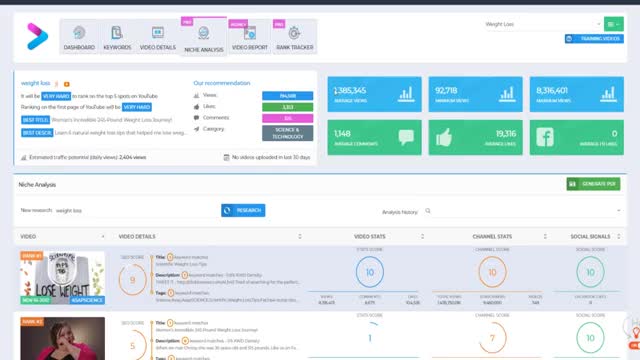Image resolution: width=640 pixels, height=360 pixels.
Task: Click the thumbs-up average likes icon
Action: pyautogui.click(x=444, y=137)
